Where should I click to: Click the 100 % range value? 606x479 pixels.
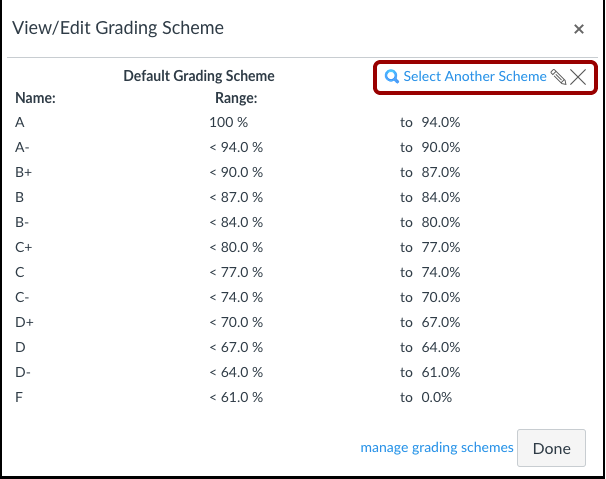(228, 123)
